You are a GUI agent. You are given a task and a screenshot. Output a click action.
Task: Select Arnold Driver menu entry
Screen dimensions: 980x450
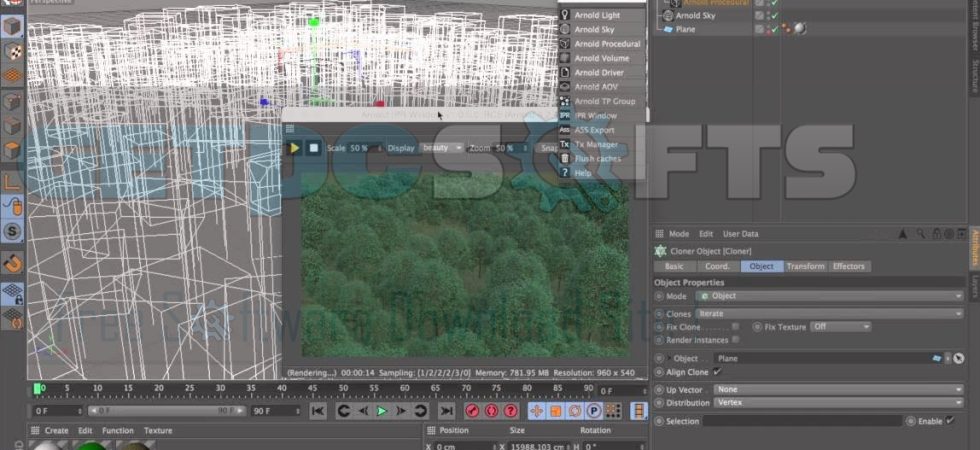(599, 72)
